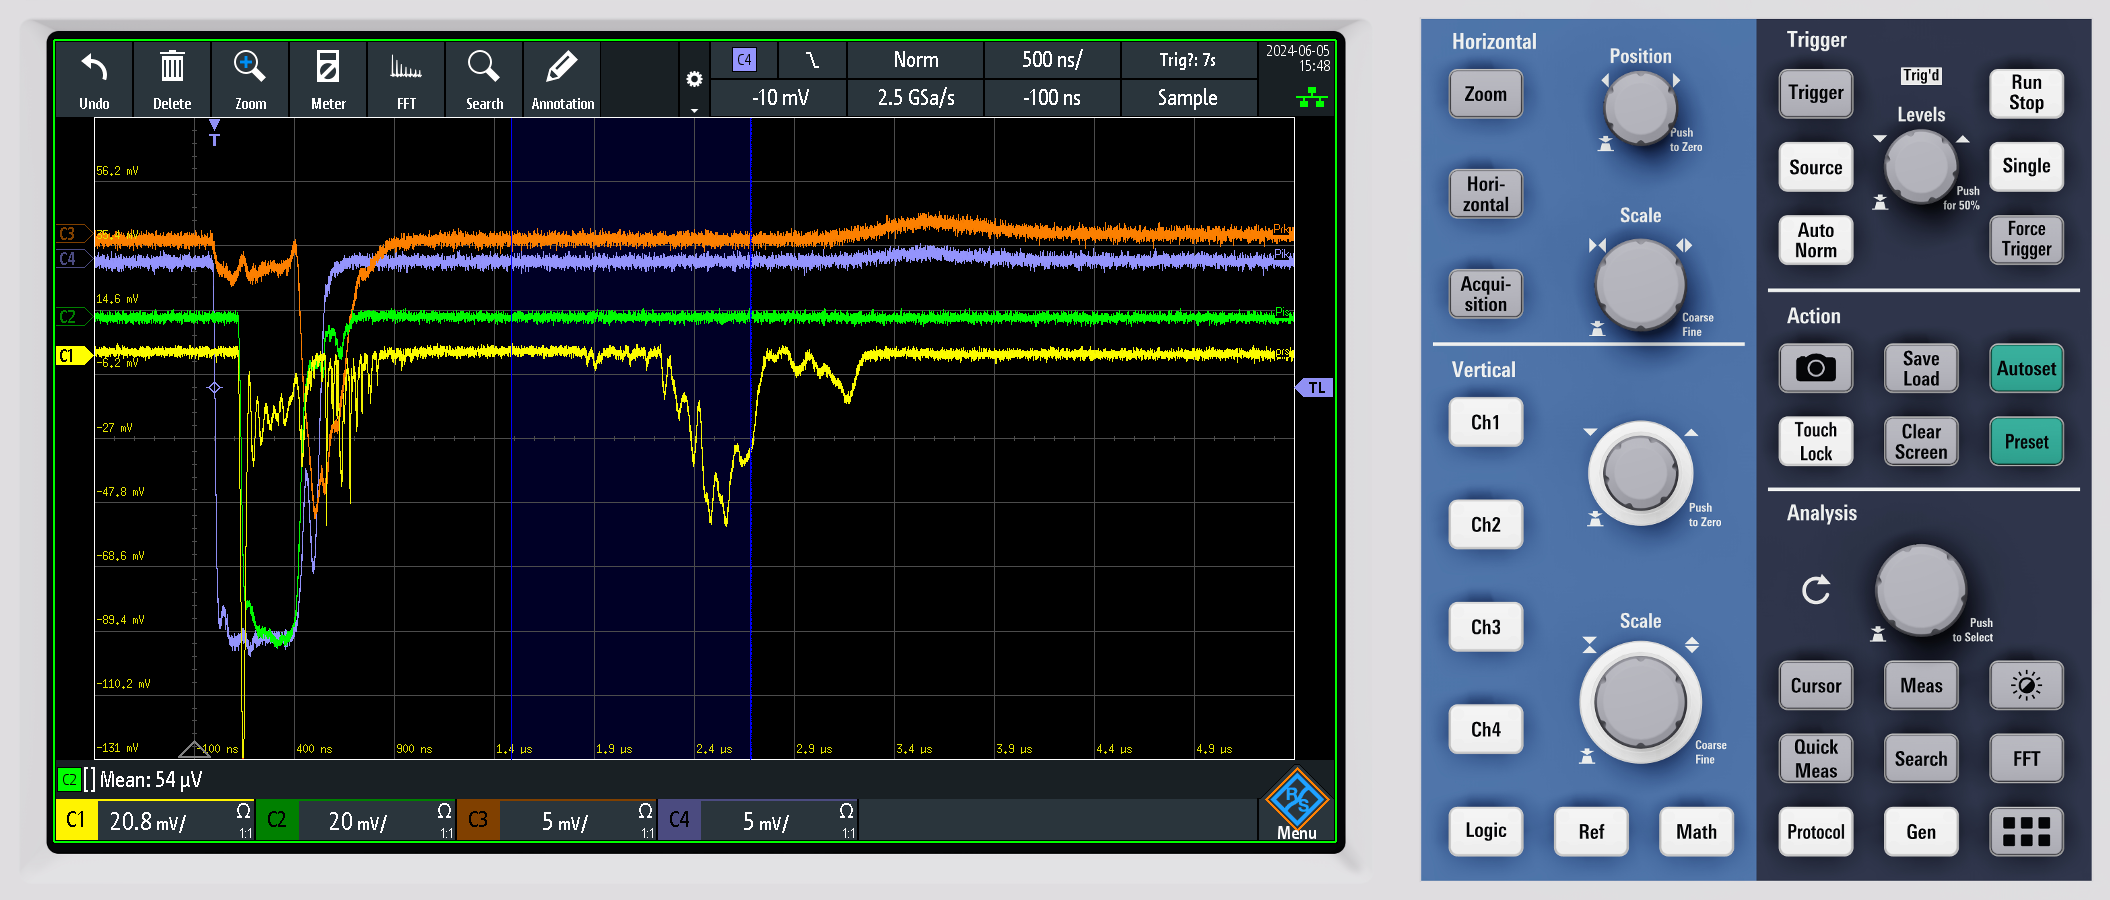
Task: Click the horizontal Scale knob
Action: (x=1640, y=284)
